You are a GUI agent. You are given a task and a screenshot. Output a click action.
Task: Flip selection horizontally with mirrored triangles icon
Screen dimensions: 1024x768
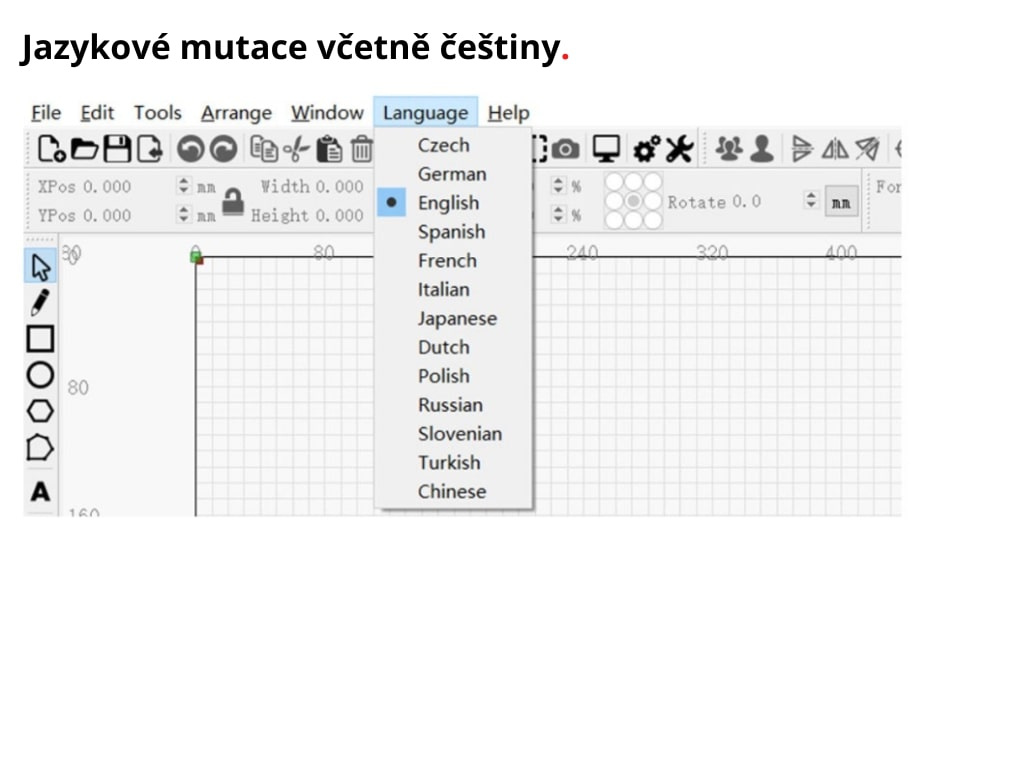coord(835,149)
